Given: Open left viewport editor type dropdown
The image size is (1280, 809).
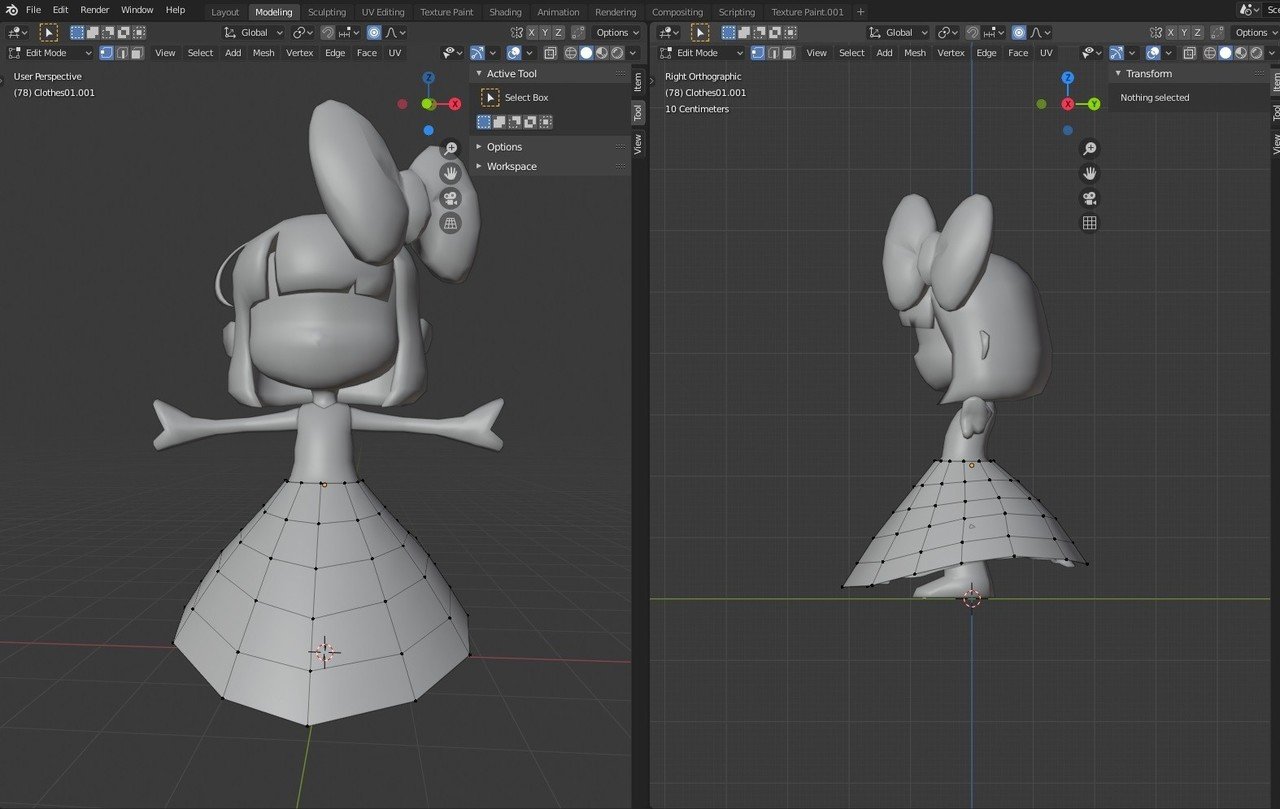Looking at the screenshot, I should tap(17, 33).
